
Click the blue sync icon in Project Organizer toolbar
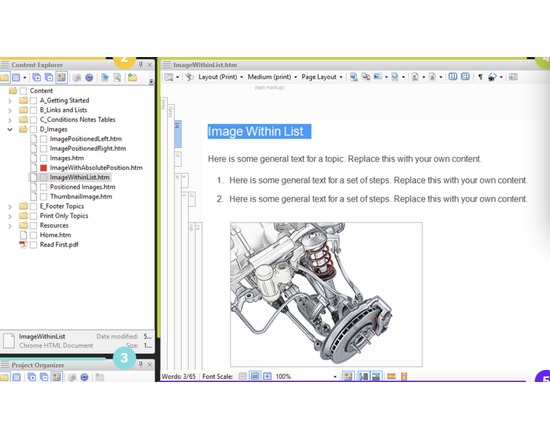(x=84, y=377)
